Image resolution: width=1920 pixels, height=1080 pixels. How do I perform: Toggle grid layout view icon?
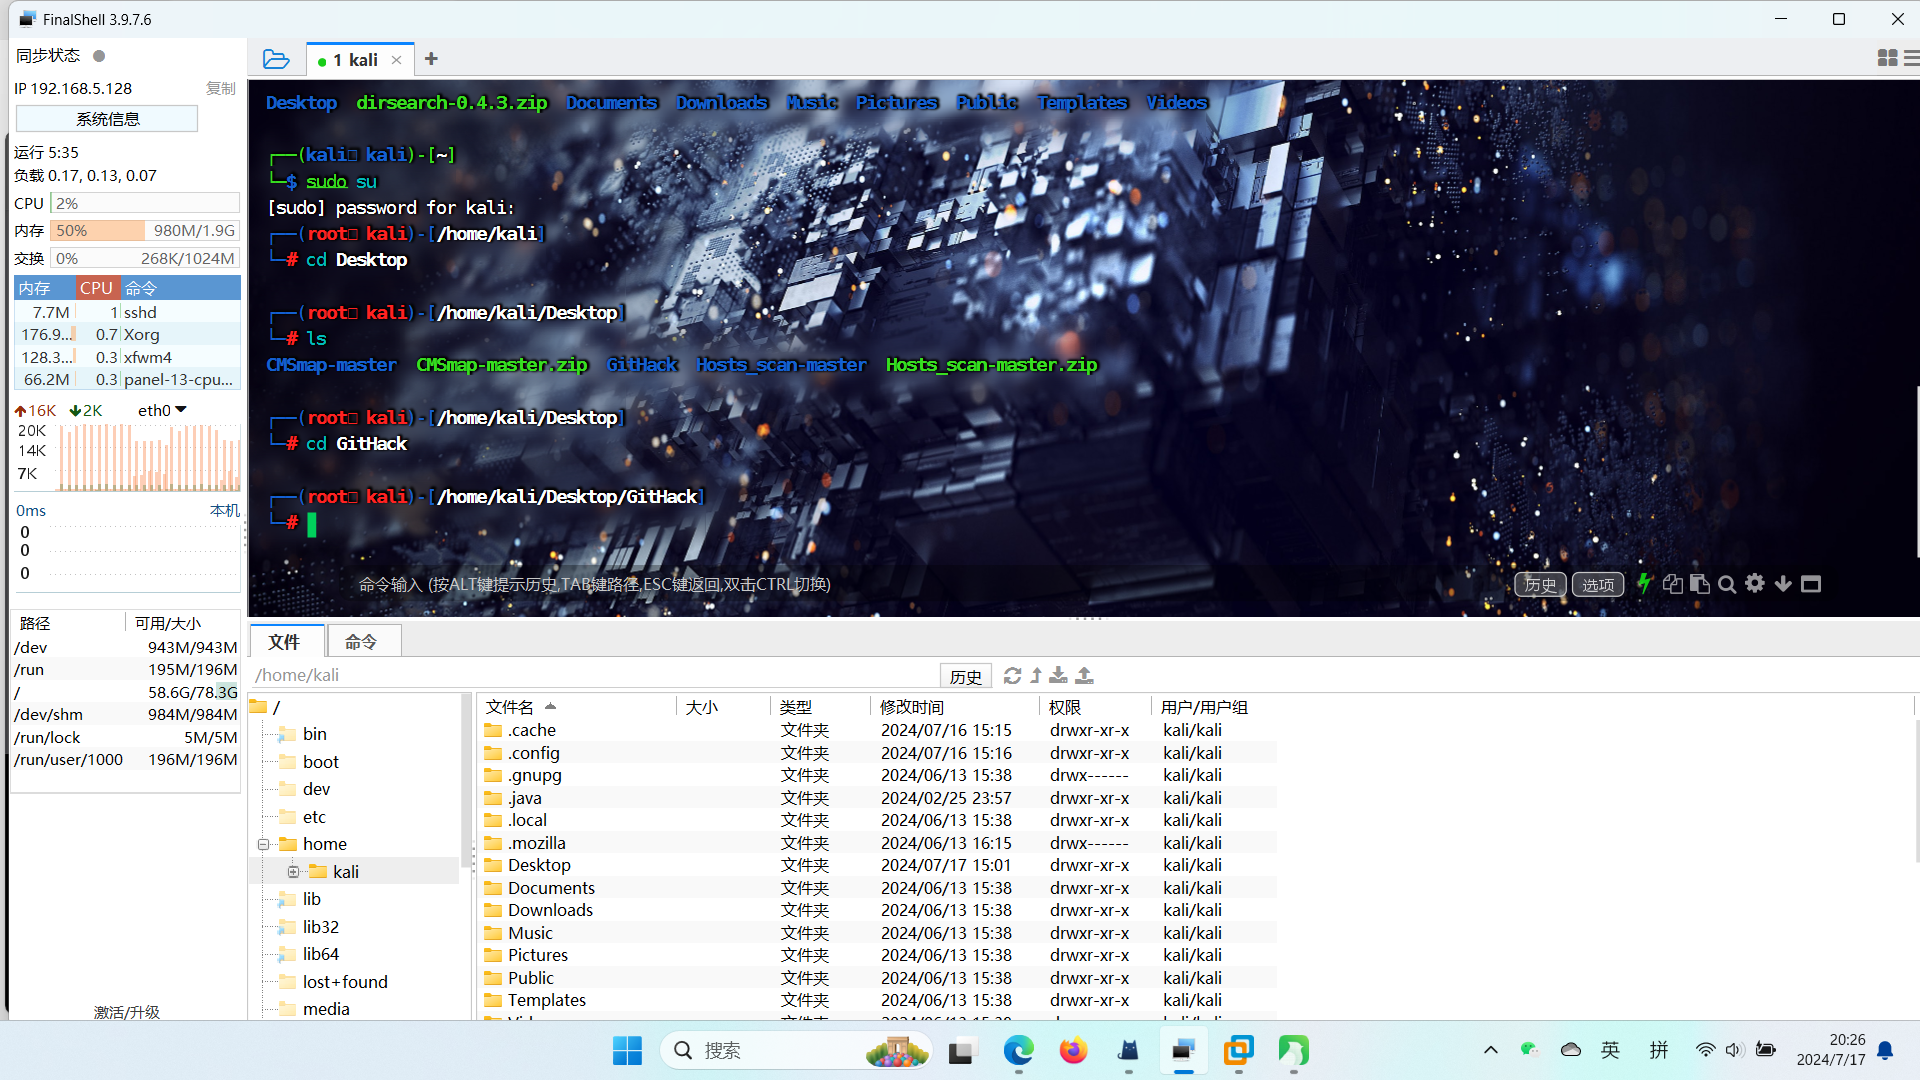pos(1887,59)
